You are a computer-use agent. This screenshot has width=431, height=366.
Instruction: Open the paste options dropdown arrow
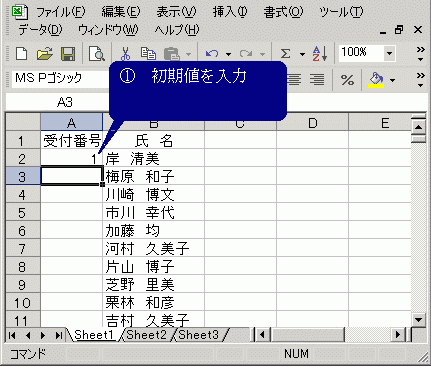pos(188,54)
